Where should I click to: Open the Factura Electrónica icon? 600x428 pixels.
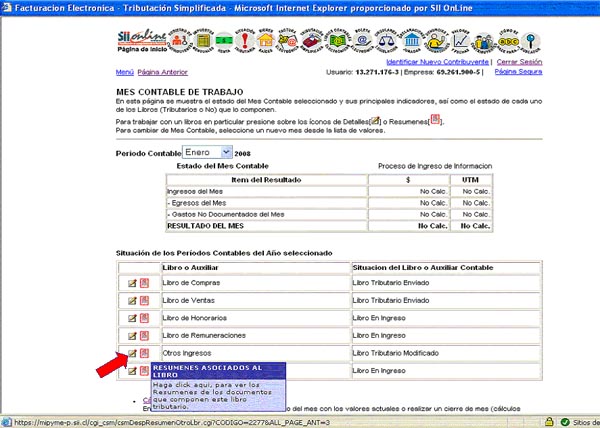[288, 41]
